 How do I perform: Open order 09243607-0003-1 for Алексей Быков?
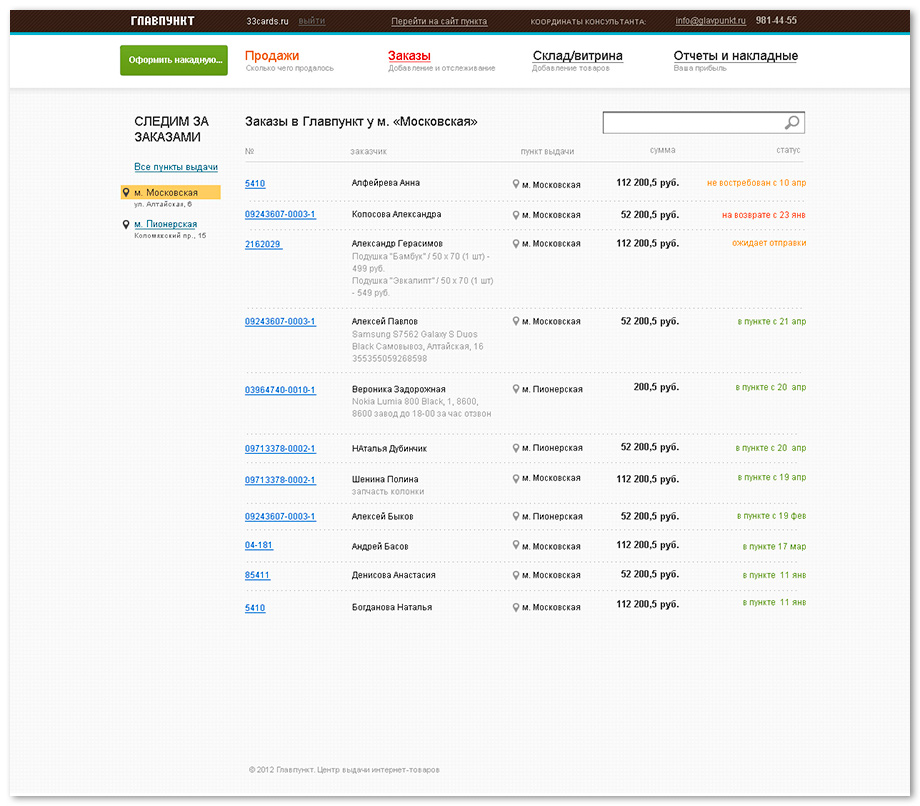click(280, 517)
